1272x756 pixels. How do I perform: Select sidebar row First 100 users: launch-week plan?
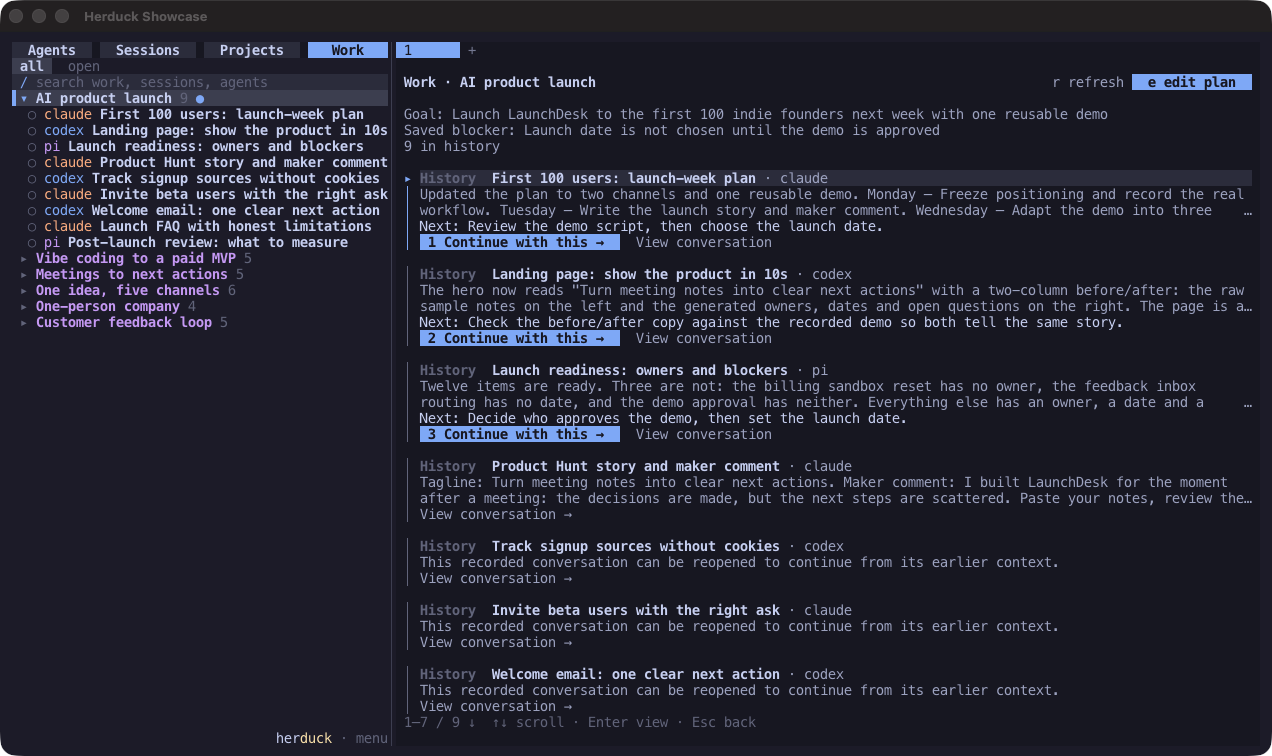pos(200,114)
